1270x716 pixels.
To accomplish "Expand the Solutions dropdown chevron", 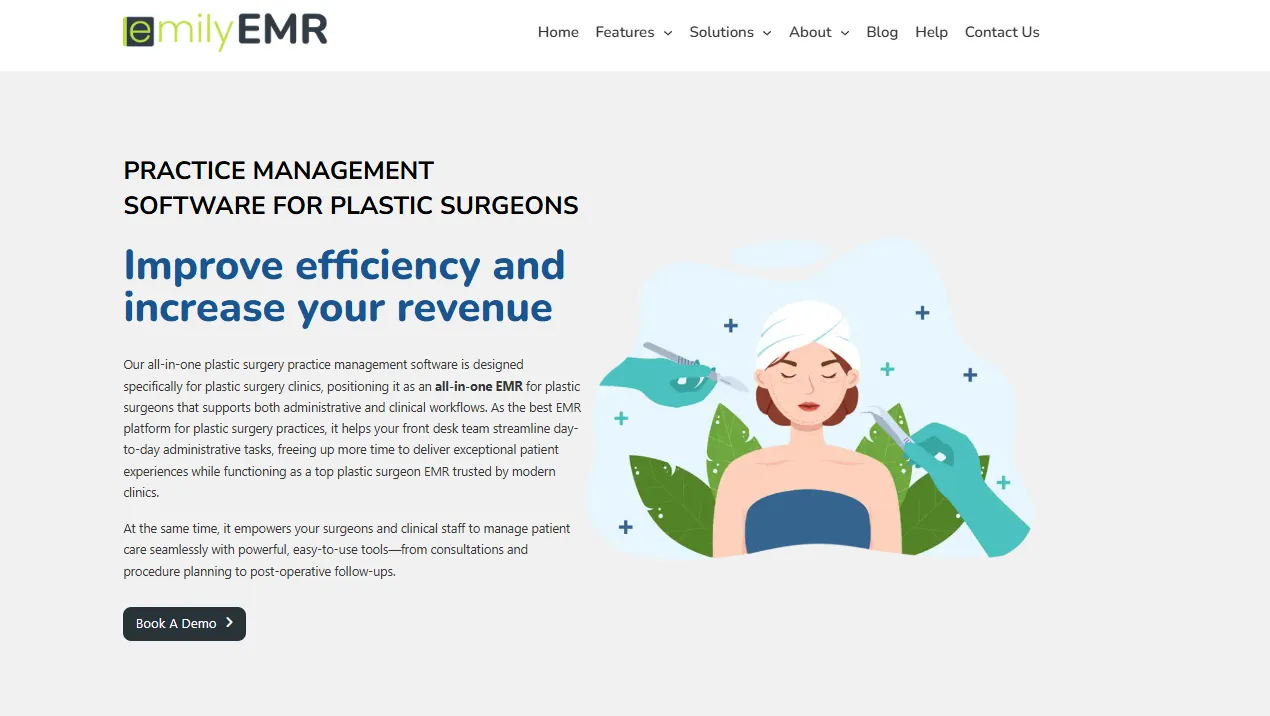I will [x=767, y=33].
